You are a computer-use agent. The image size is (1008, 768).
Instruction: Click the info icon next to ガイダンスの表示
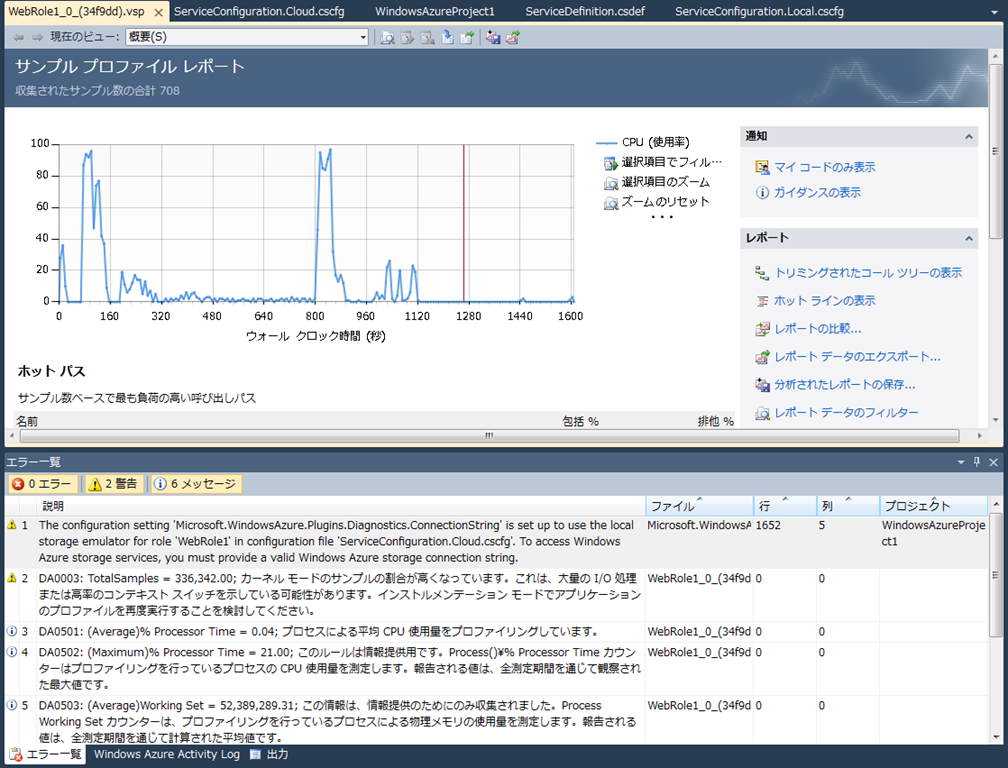coord(762,192)
